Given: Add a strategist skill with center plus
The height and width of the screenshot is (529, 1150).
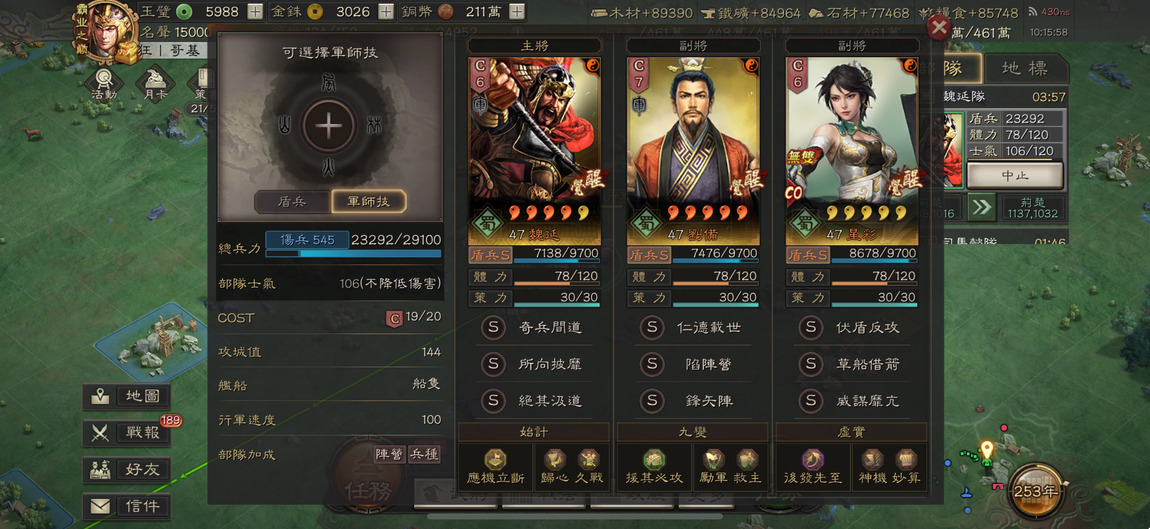Looking at the screenshot, I should (x=329, y=126).
